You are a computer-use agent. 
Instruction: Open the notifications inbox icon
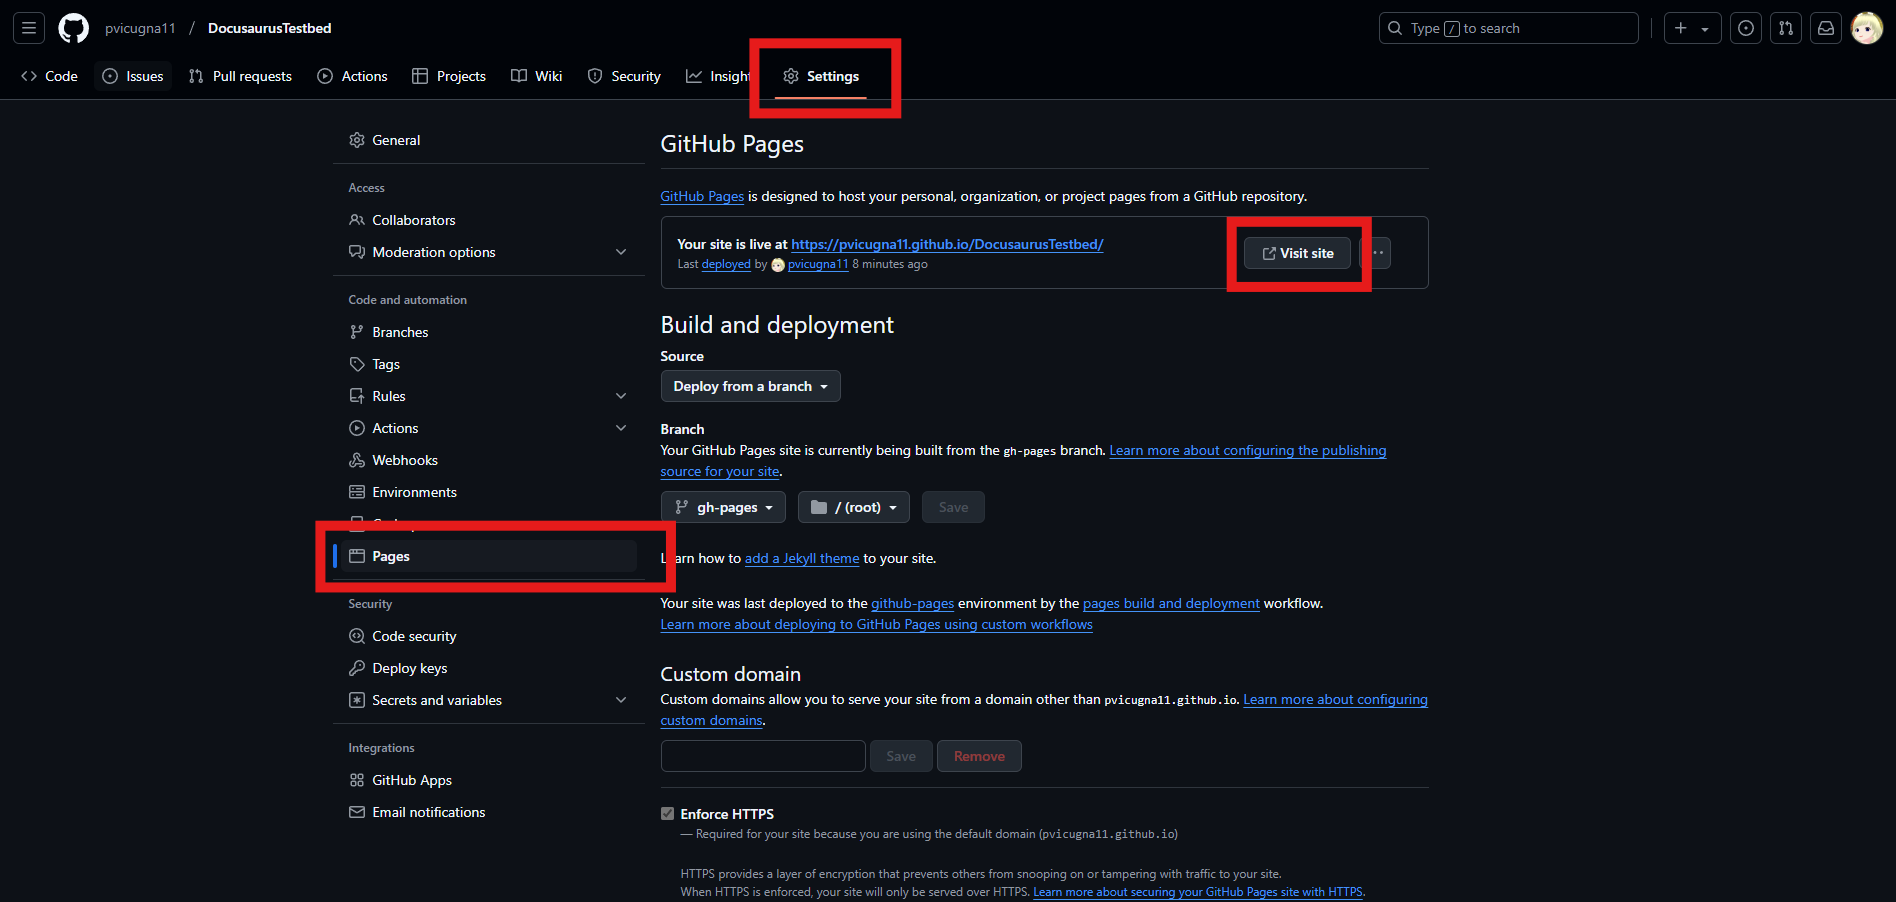(x=1825, y=28)
